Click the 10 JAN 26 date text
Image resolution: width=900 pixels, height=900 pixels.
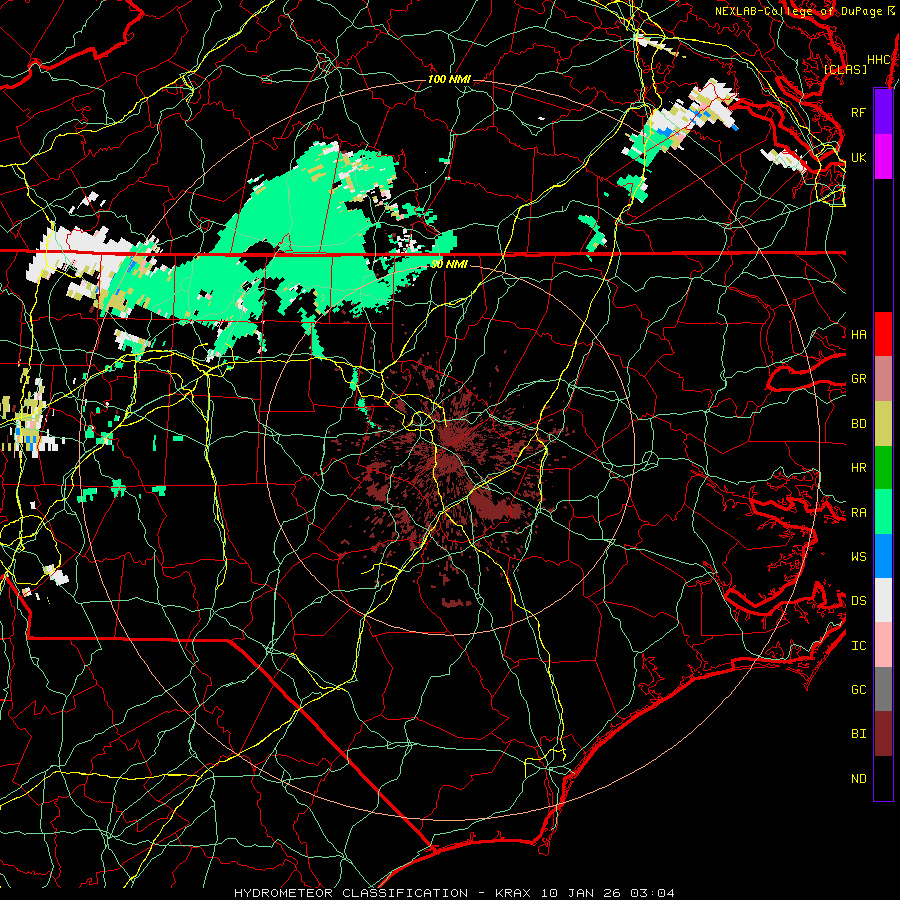coord(580,893)
